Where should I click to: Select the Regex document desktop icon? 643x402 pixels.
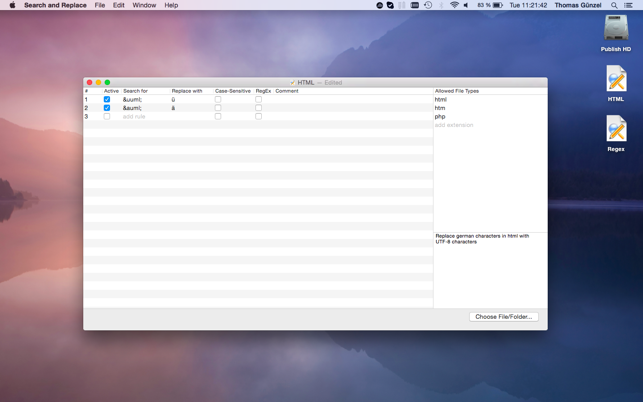pyautogui.click(x=616, y=129)
